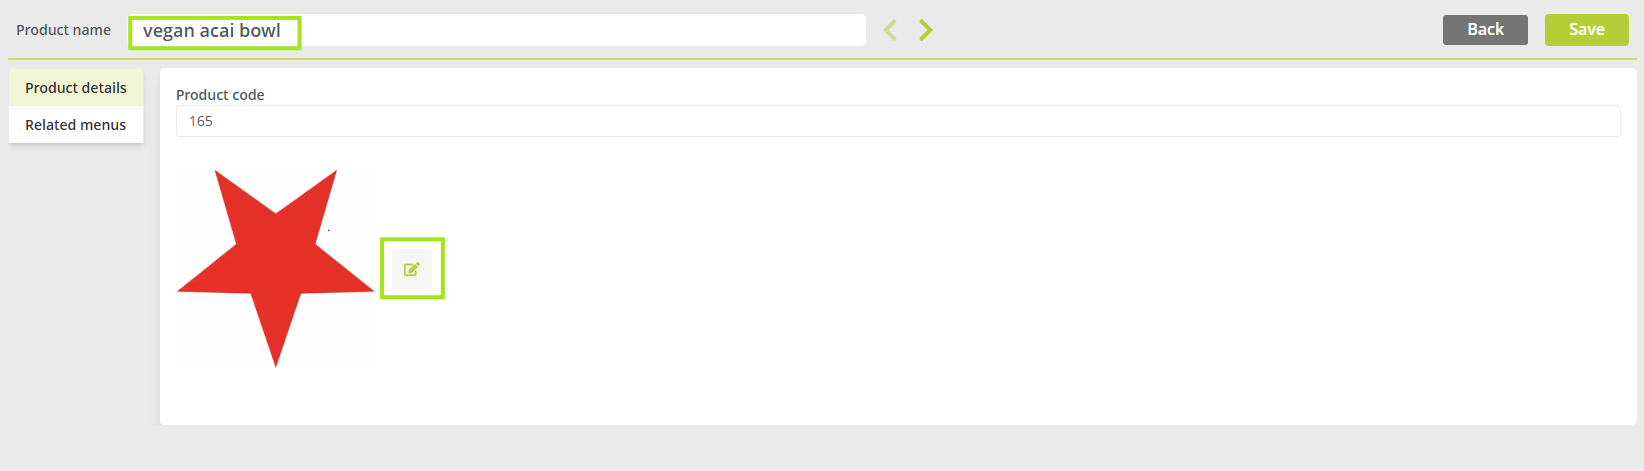The image size is (1644, 471).
Task: Click the edit image pencil icon
Action: coord(411,269)
